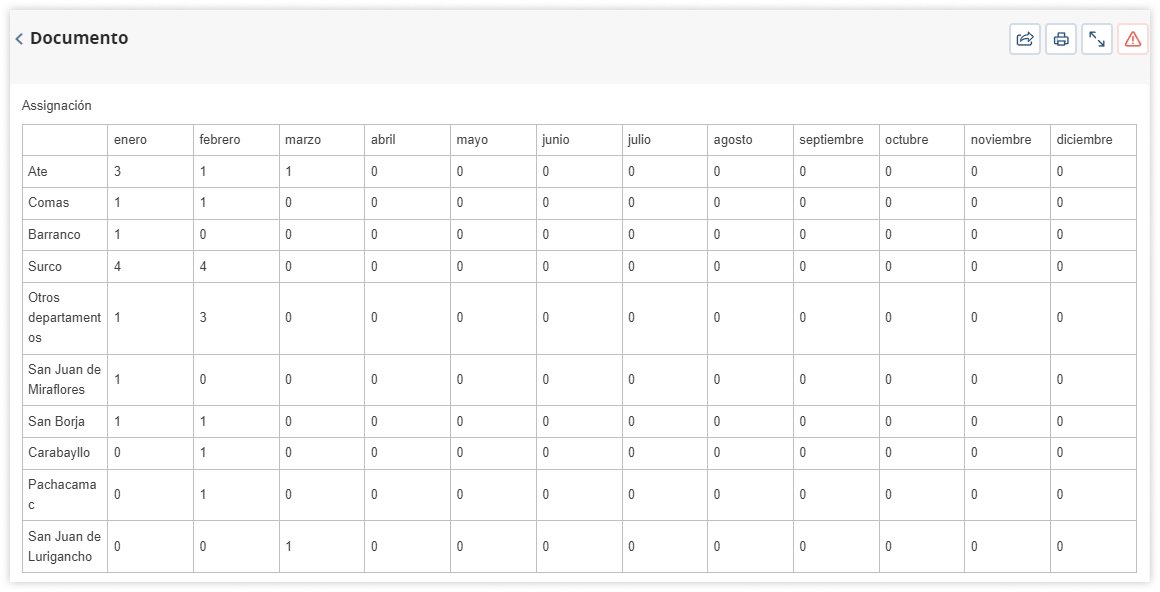This screenshot has height=592, width=1160.
Task: Click the San Juan de Lurigancho row label
Action: [64, 546]
